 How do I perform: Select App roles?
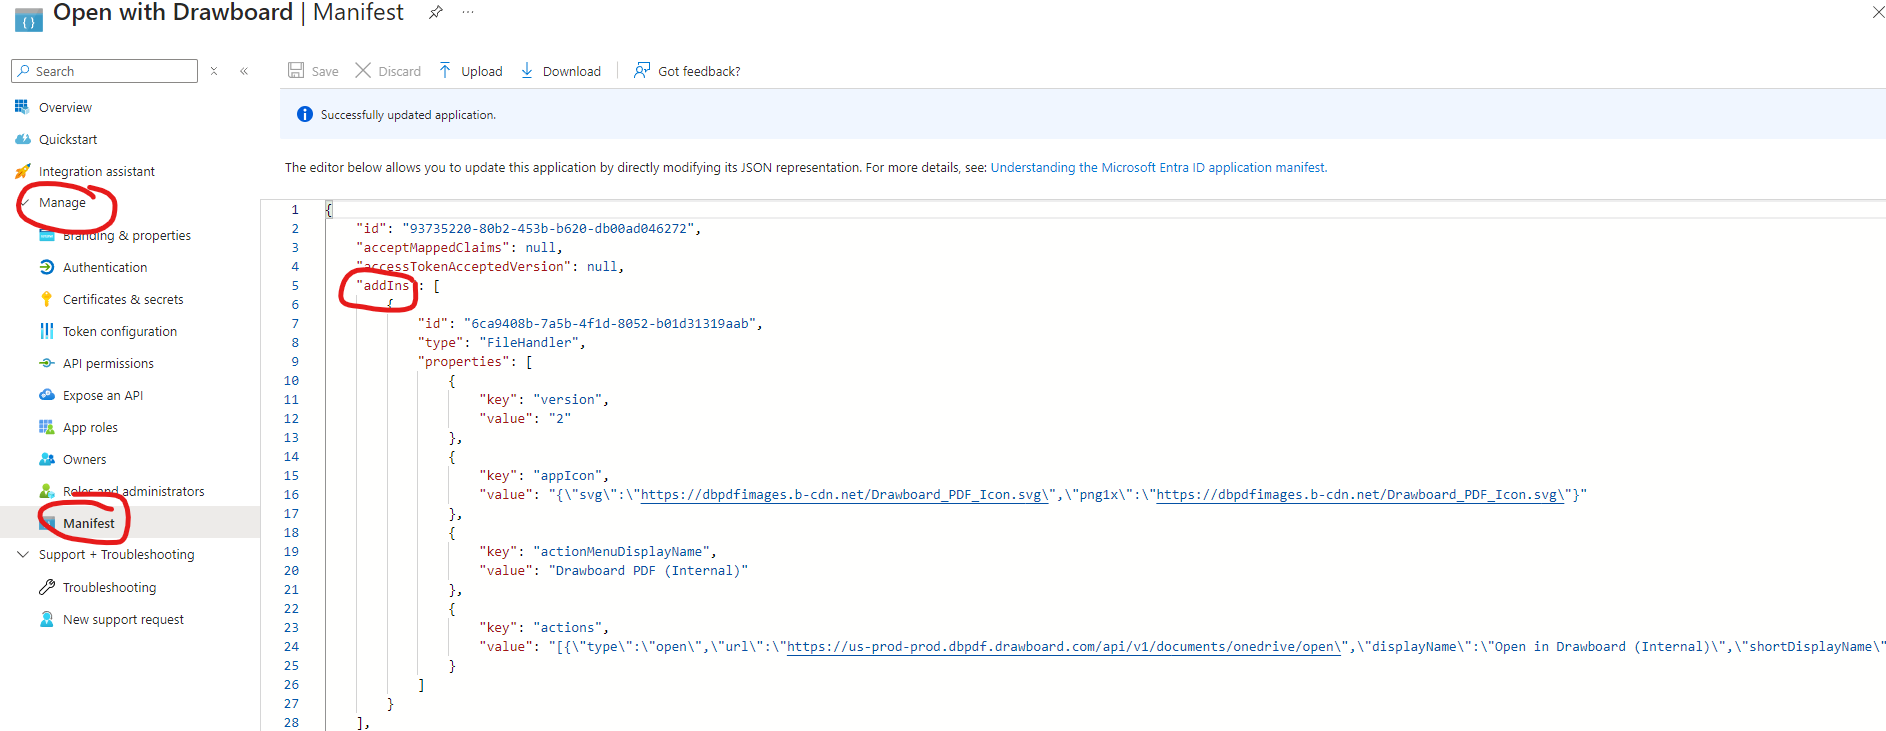click(x=90, y=427)
